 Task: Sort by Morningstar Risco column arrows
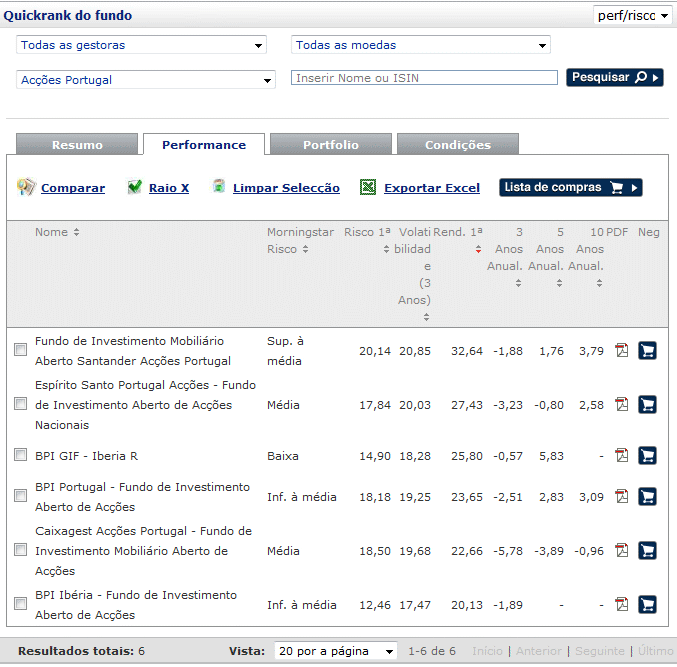coord(305,249)
